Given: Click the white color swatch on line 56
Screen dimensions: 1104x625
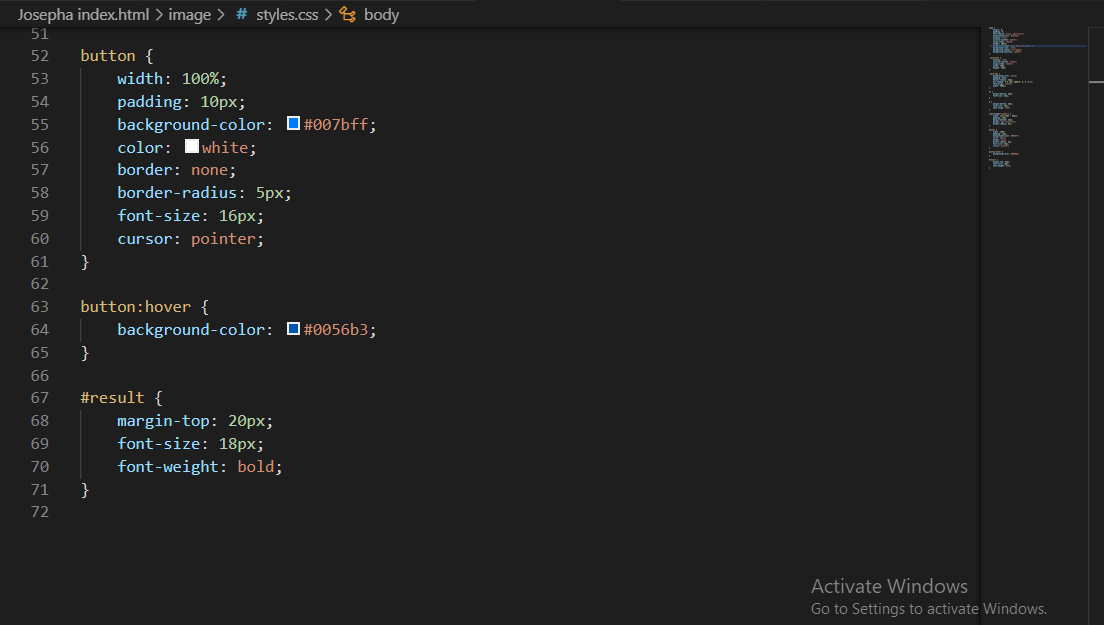Looking at the screenshot, I should [192, 147].
